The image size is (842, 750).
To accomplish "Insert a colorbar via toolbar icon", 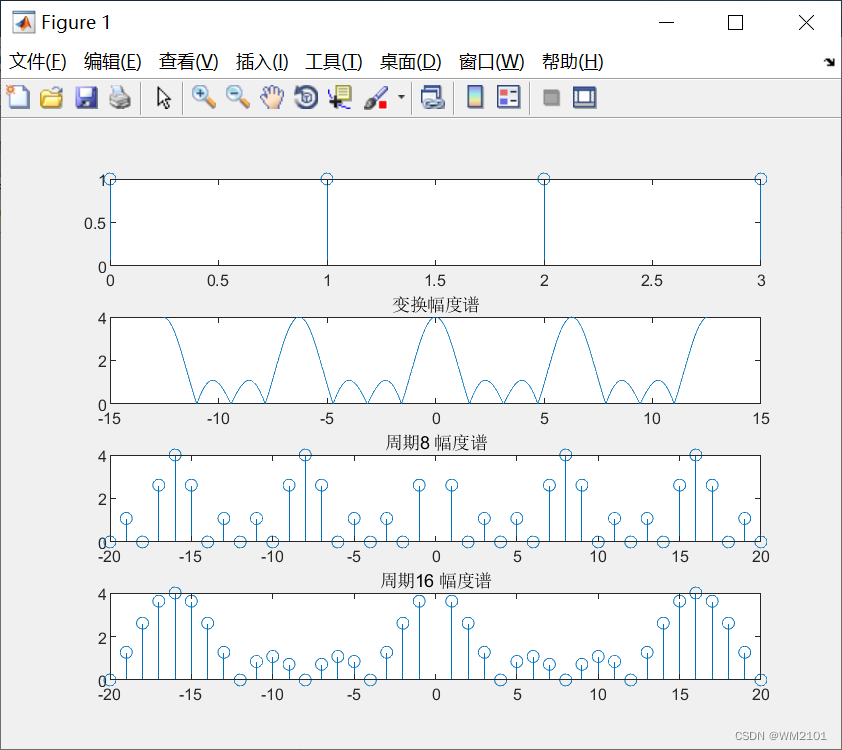I will (475, 98).
